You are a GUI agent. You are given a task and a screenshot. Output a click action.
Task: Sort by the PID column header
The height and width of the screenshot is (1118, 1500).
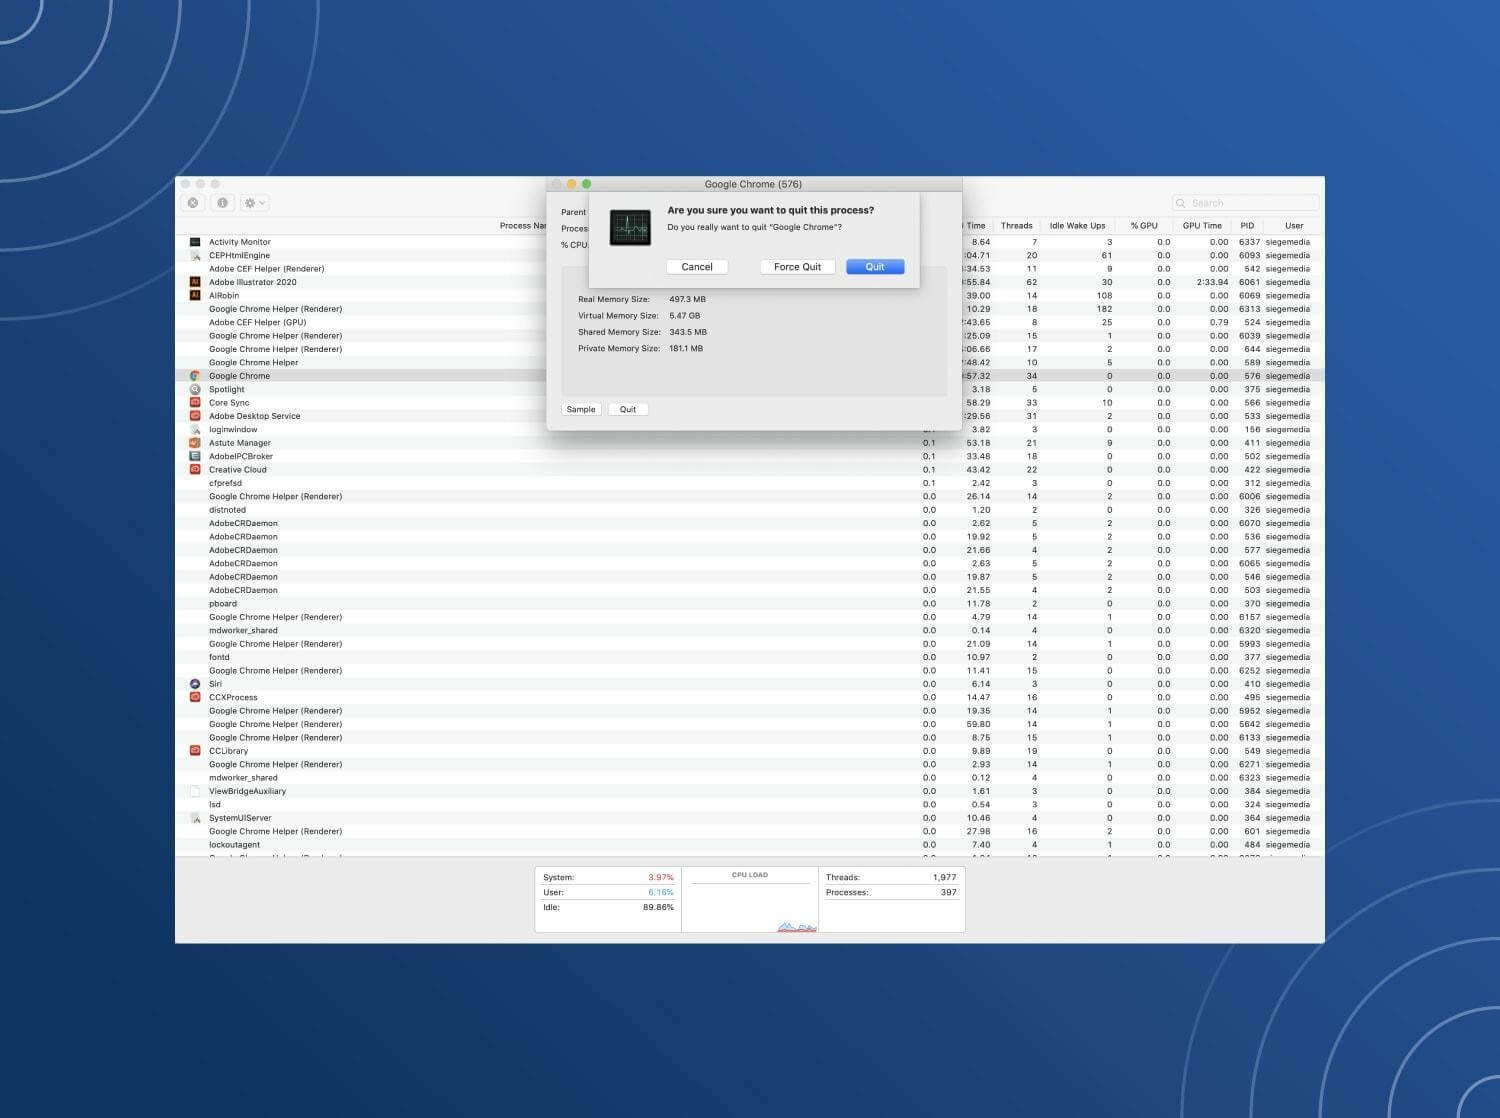(x=1247, y=226)
